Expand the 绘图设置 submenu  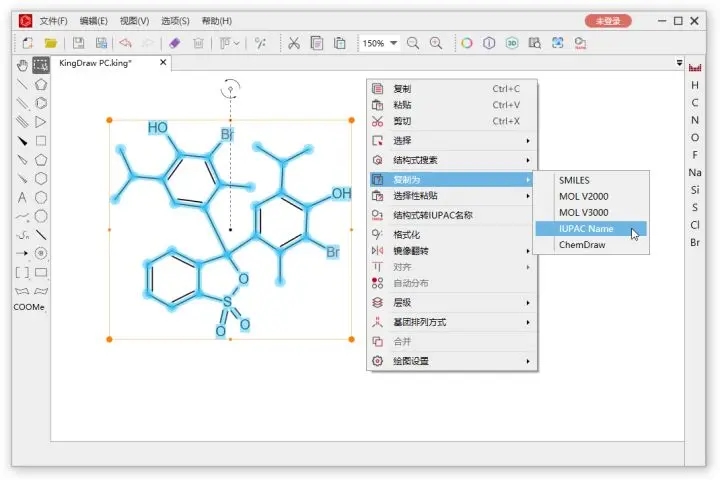click(450, 361)
